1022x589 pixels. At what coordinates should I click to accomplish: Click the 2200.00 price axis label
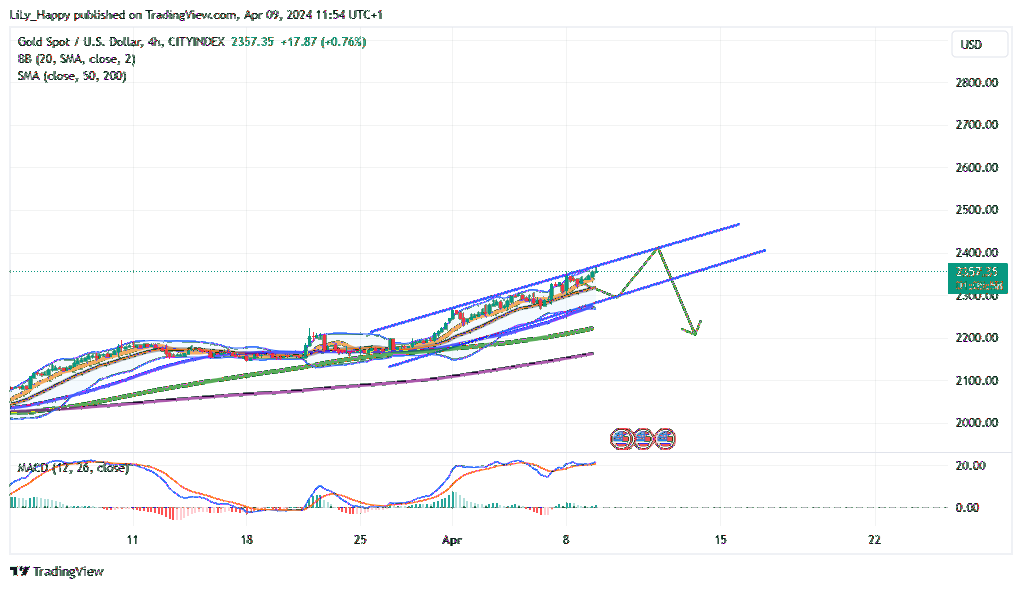tap(976, 338)
